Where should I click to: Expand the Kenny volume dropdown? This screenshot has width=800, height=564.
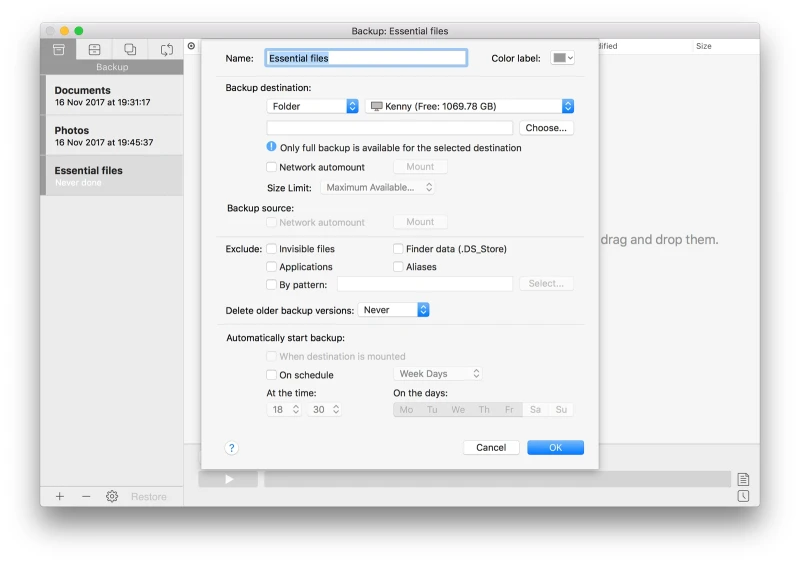click(x=470, y=106)
